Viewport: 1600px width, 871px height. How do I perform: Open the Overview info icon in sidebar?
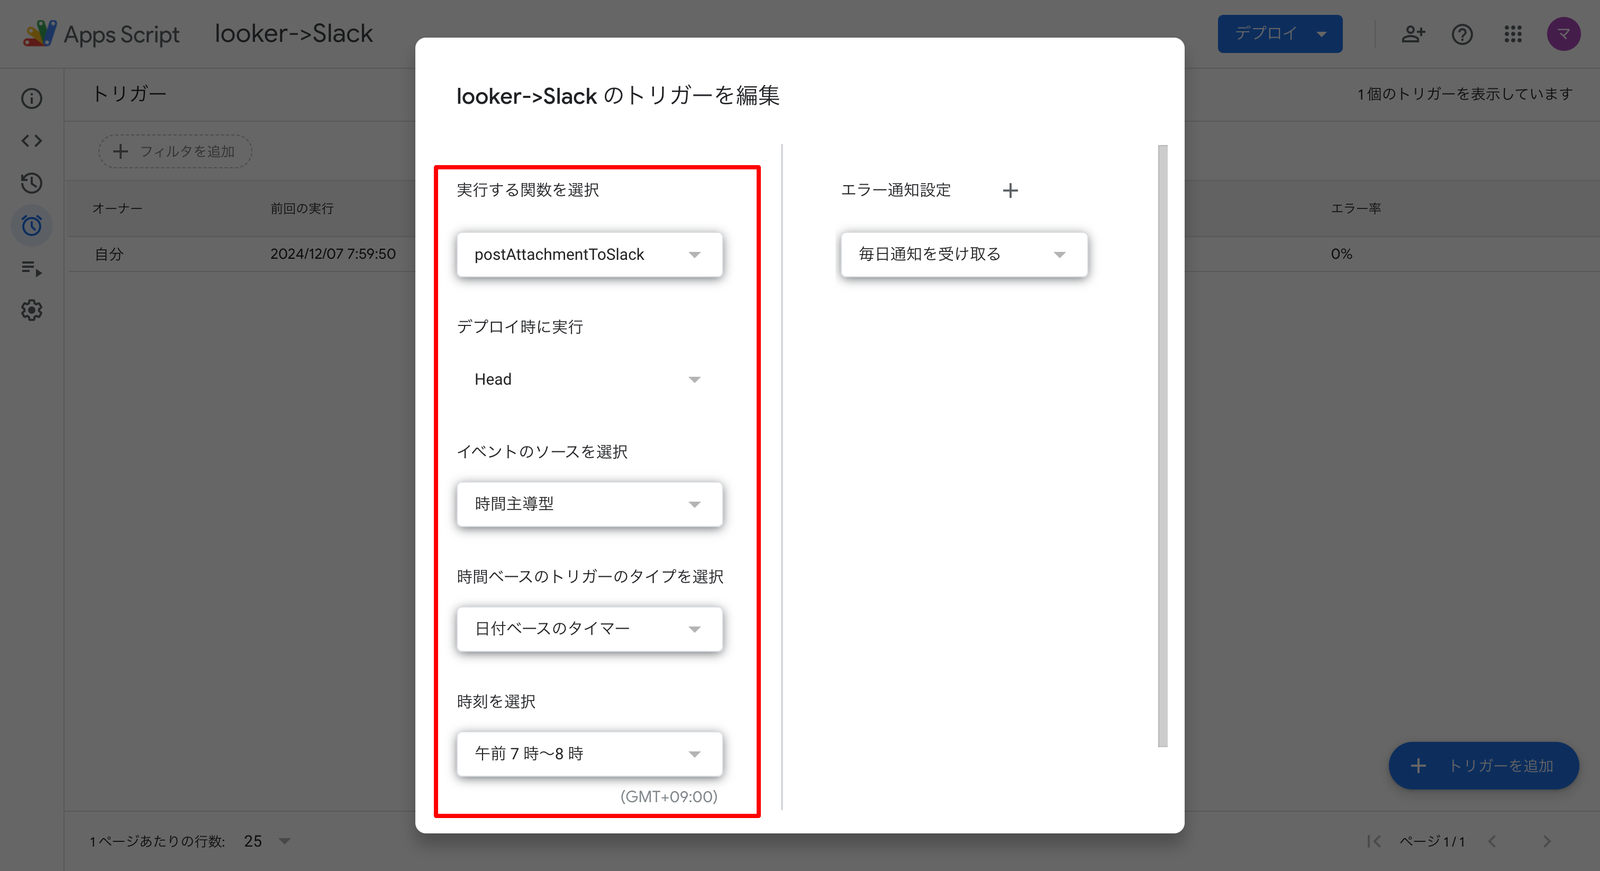(32, 98)
